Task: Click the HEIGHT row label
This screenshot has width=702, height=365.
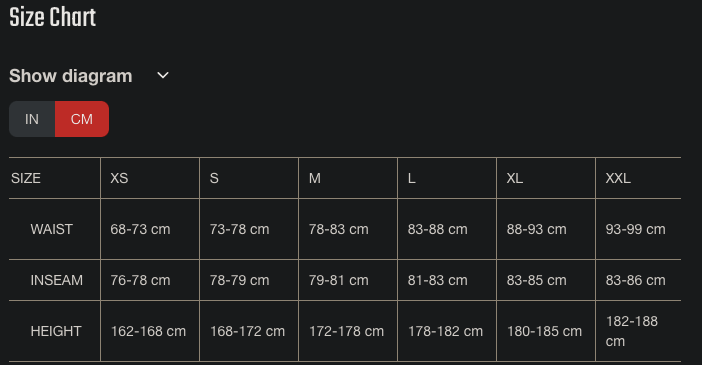Action: click(56, 331)
